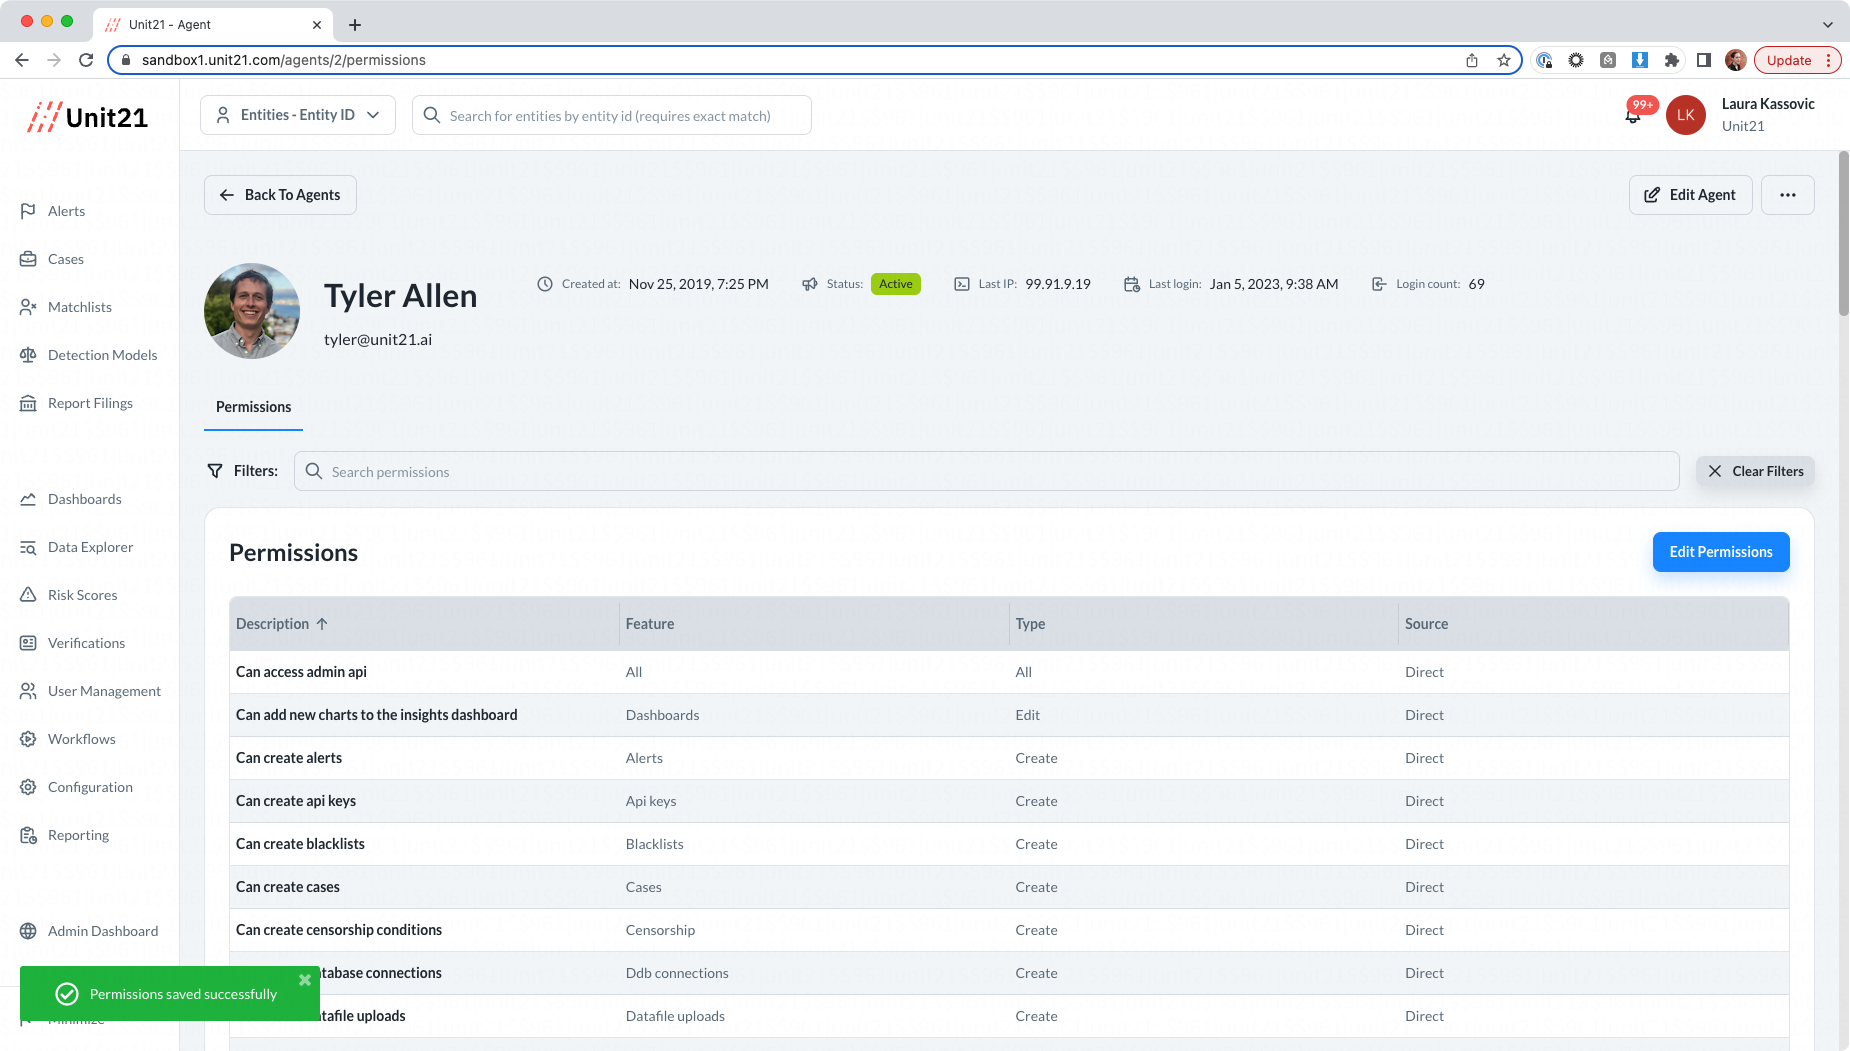Click the notifications bell icon
The width and height of the screenshot is (1850, 1051).
click(x=1633, y=115)
